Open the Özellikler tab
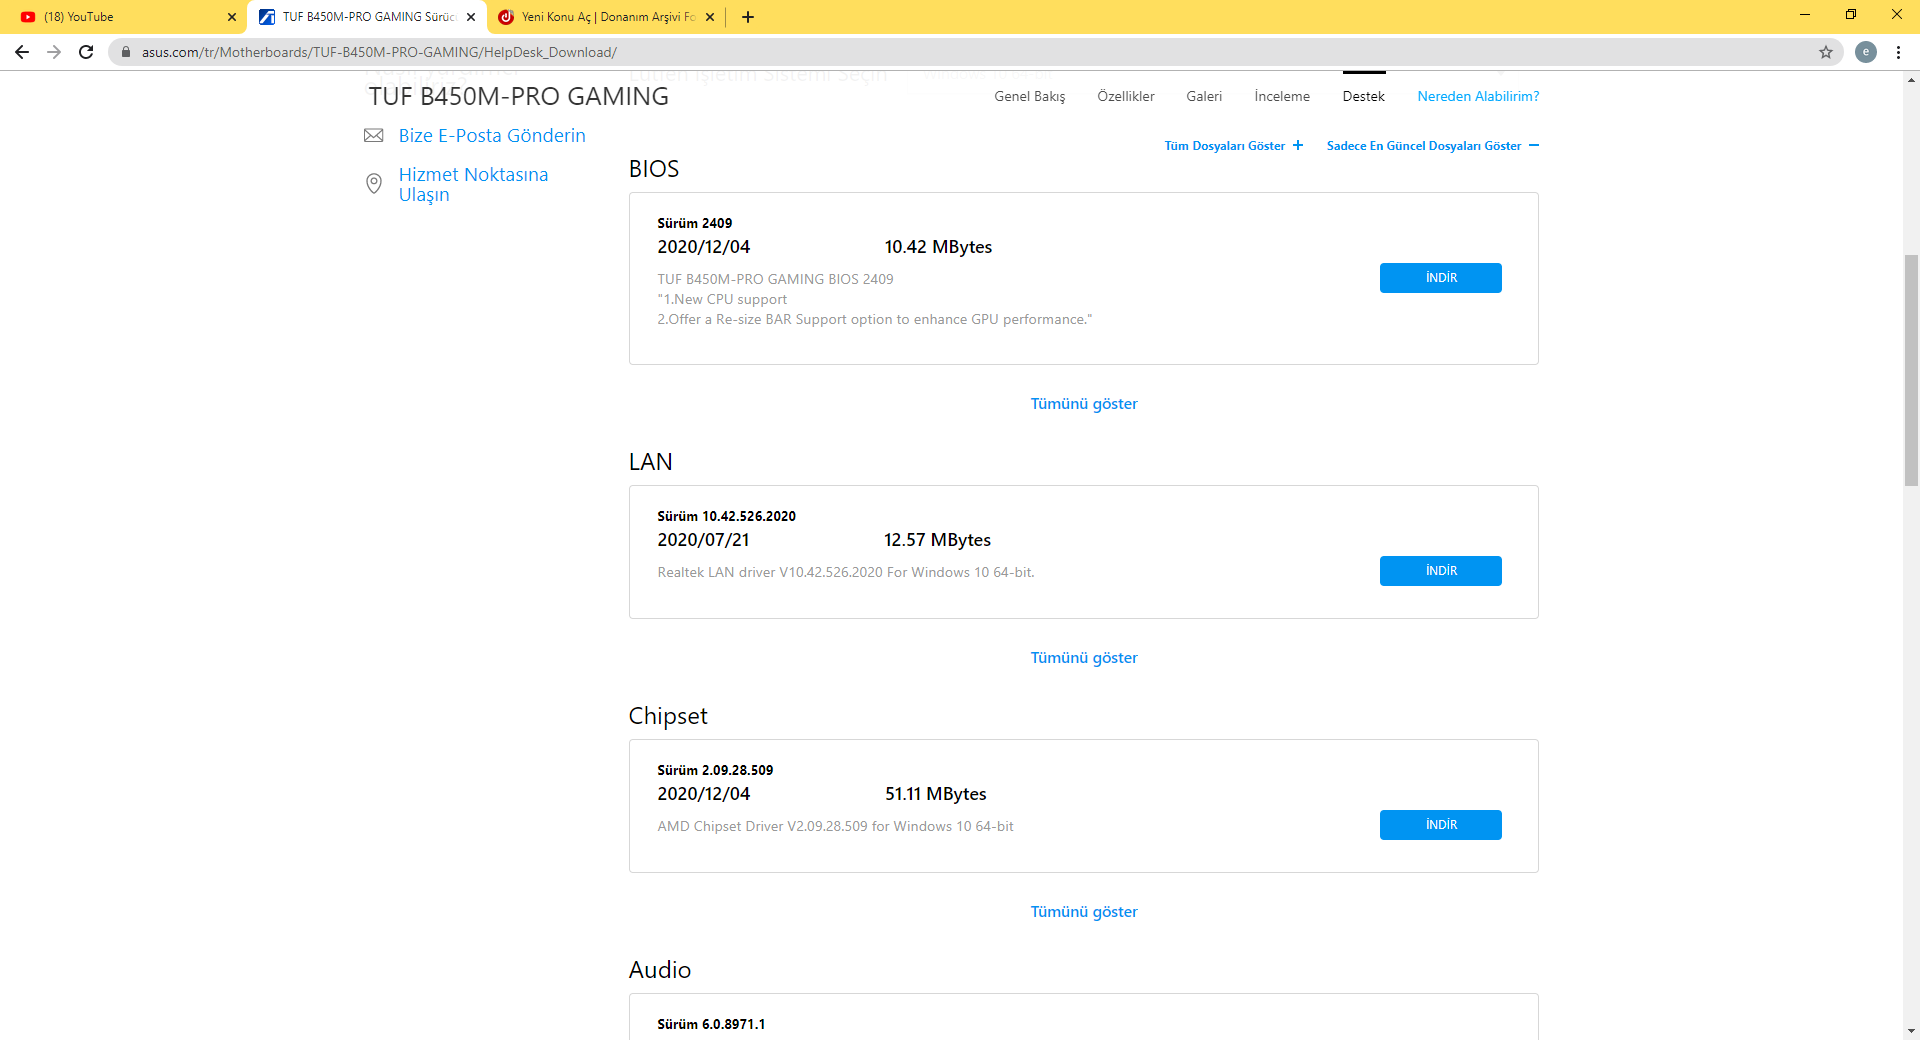This screenshot has width=1920, height=1040. tap(1126, 96)
